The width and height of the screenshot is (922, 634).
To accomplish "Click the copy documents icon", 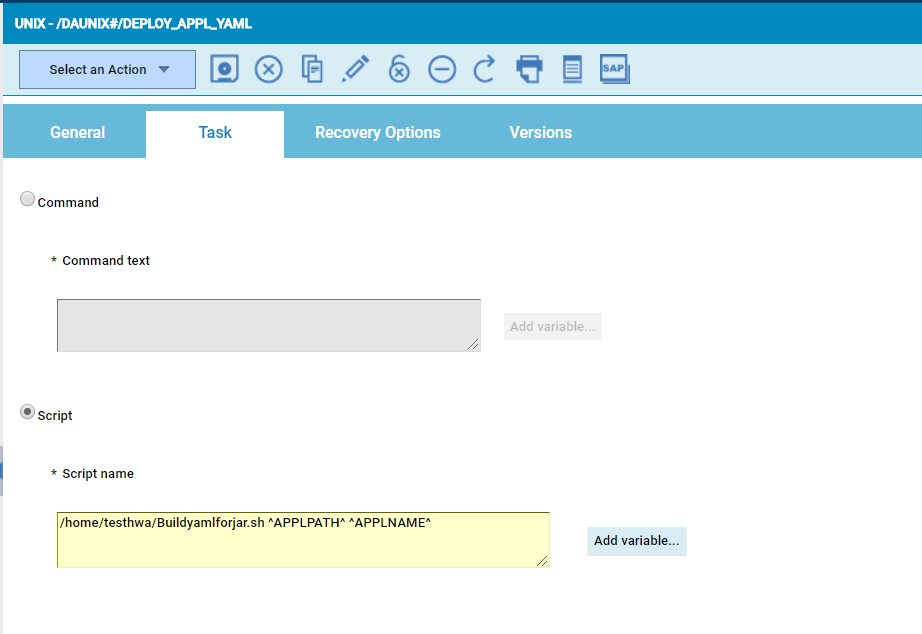I will click(313, 69).
